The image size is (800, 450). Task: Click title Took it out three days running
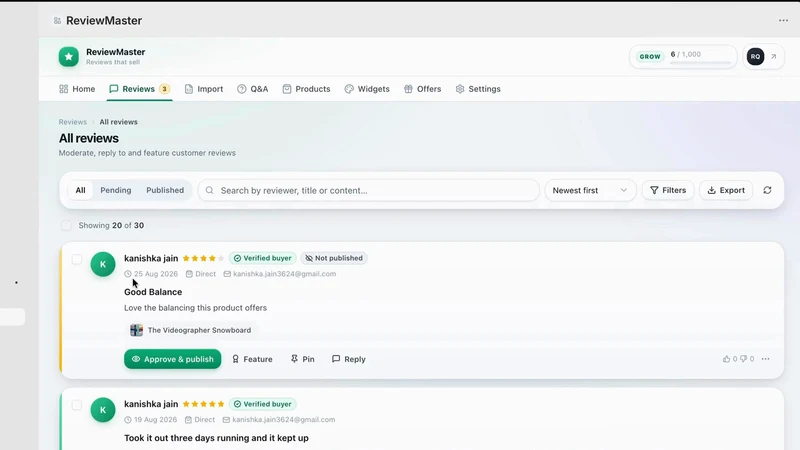tap(216, 438)
